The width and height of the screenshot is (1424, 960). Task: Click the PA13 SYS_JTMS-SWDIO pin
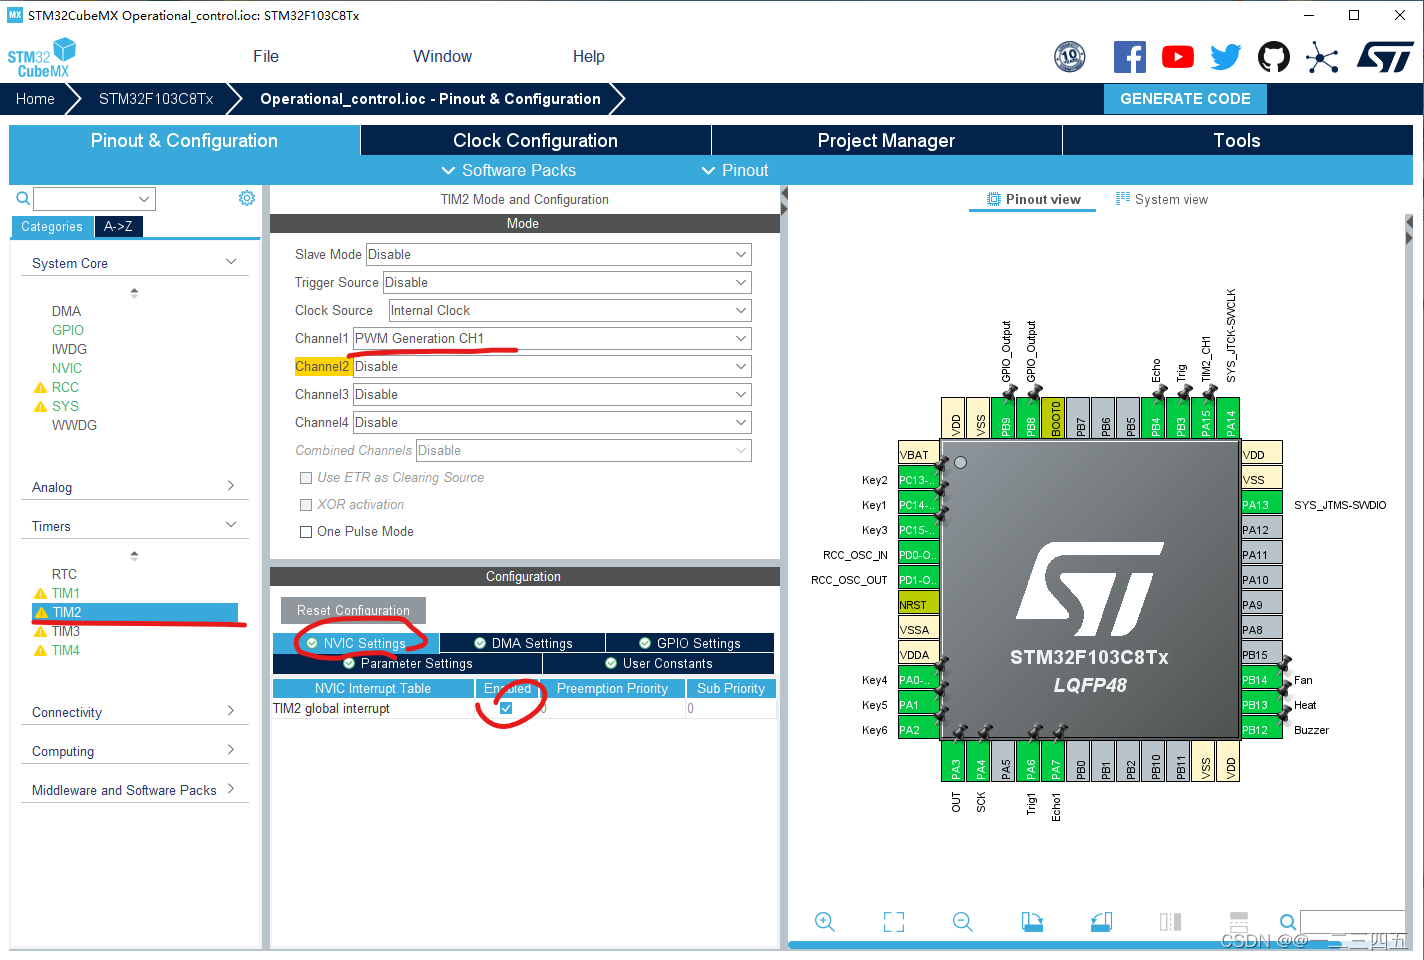[1261, 505]
